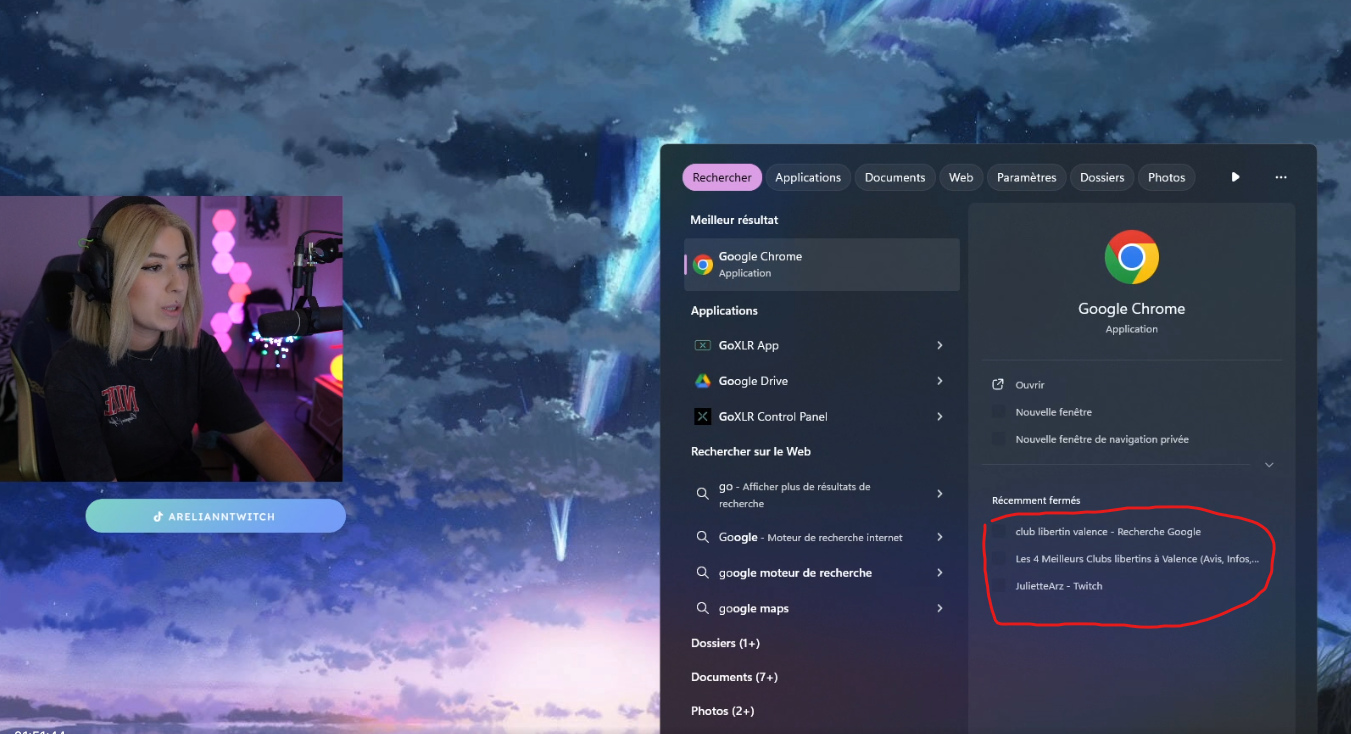The width and height of the screenshot is (1351, 734).
Task: Open the Dossiers (1+) results section
Action: pyautogui.click(x=725, y=643)
